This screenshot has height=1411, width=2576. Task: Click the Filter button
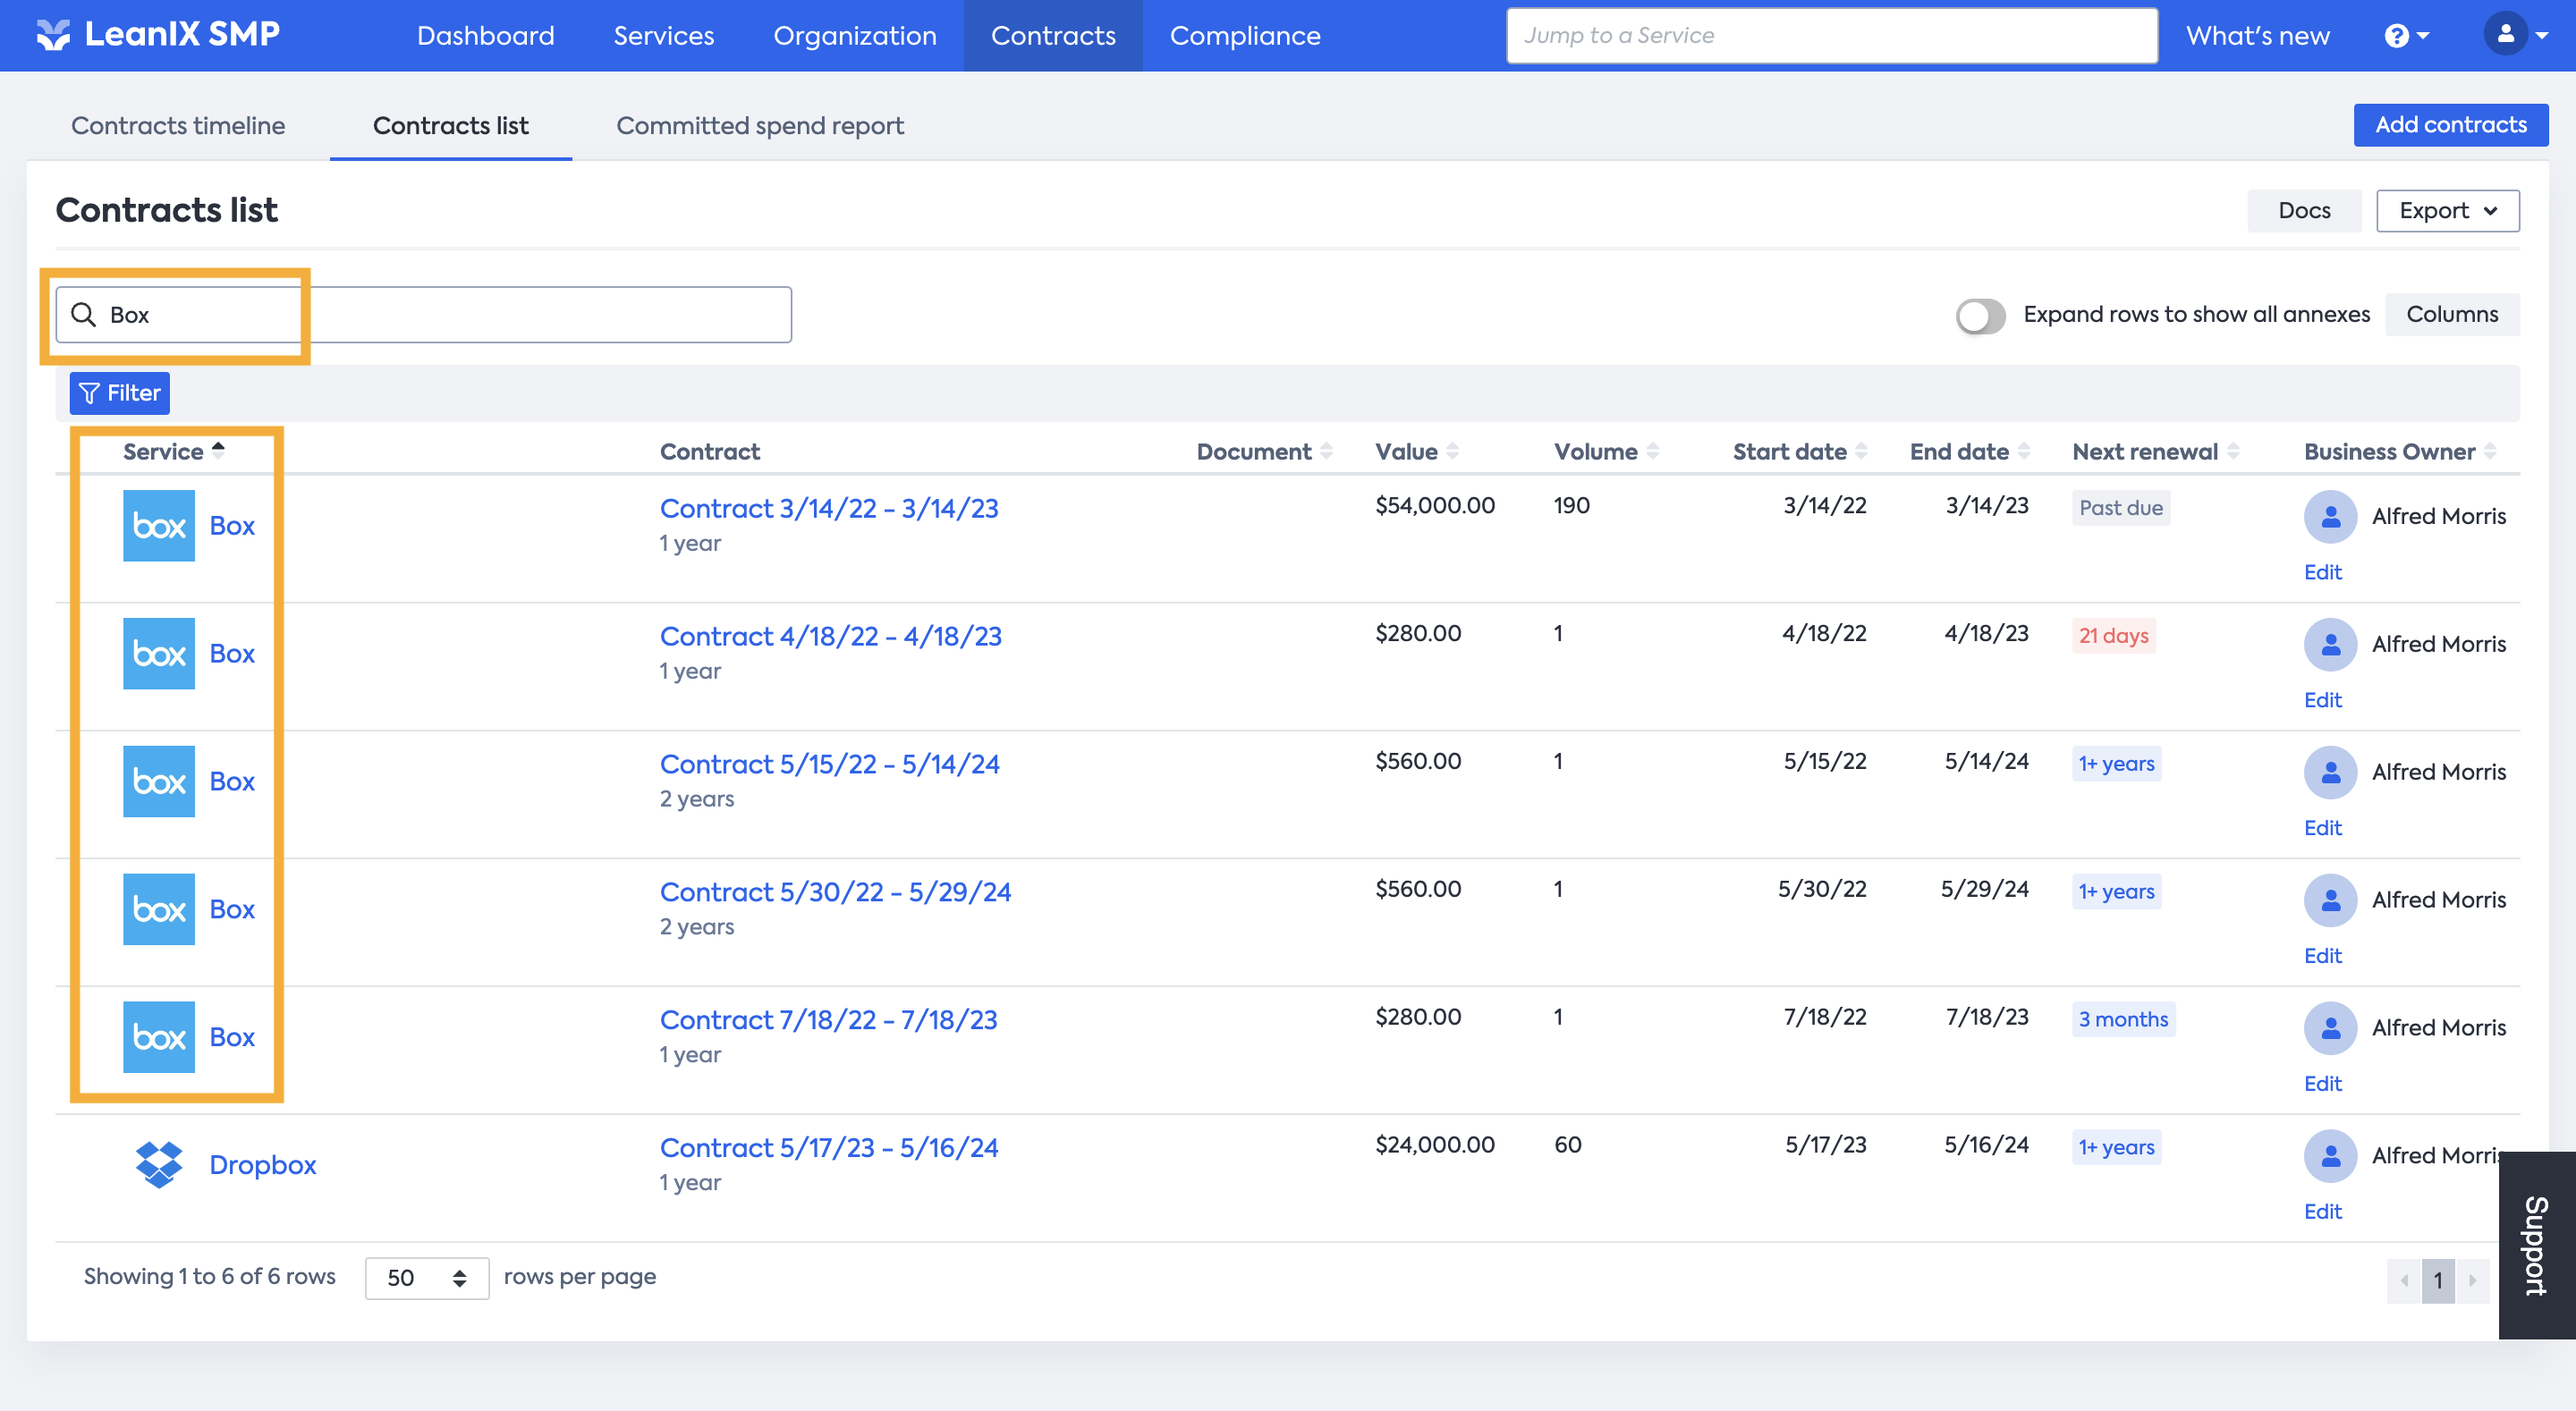click(x=120, y=393)
